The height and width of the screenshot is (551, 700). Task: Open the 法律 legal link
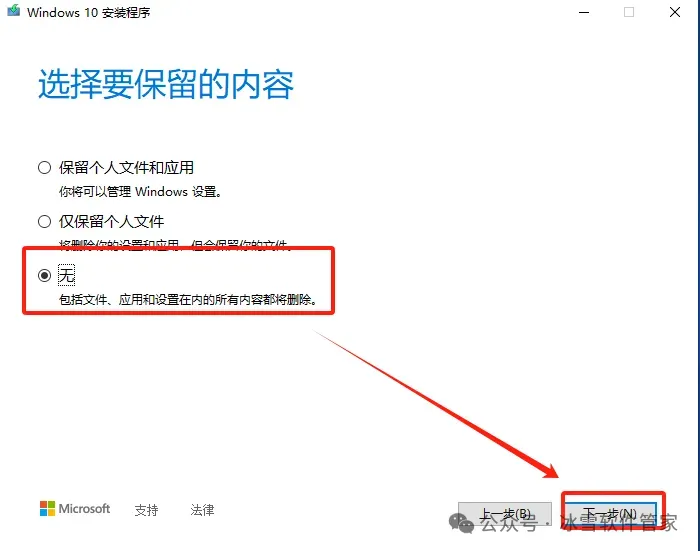[202, 510]
